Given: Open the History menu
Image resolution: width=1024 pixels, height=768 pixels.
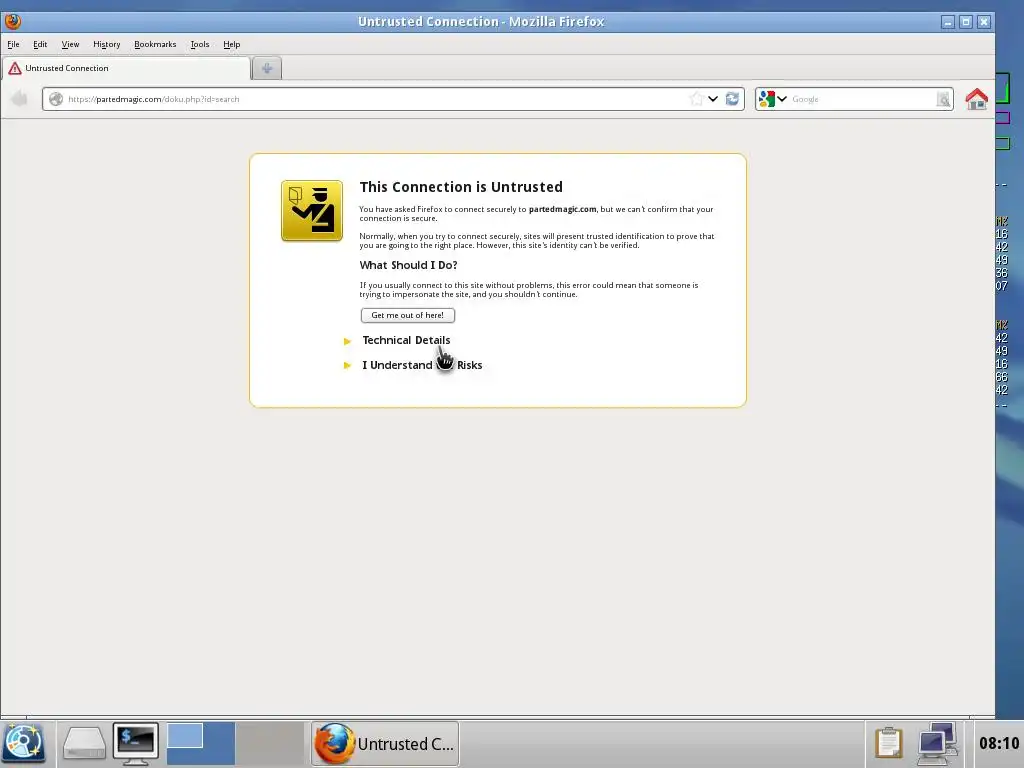Looking at the screenshot, I should coord(106,44).
